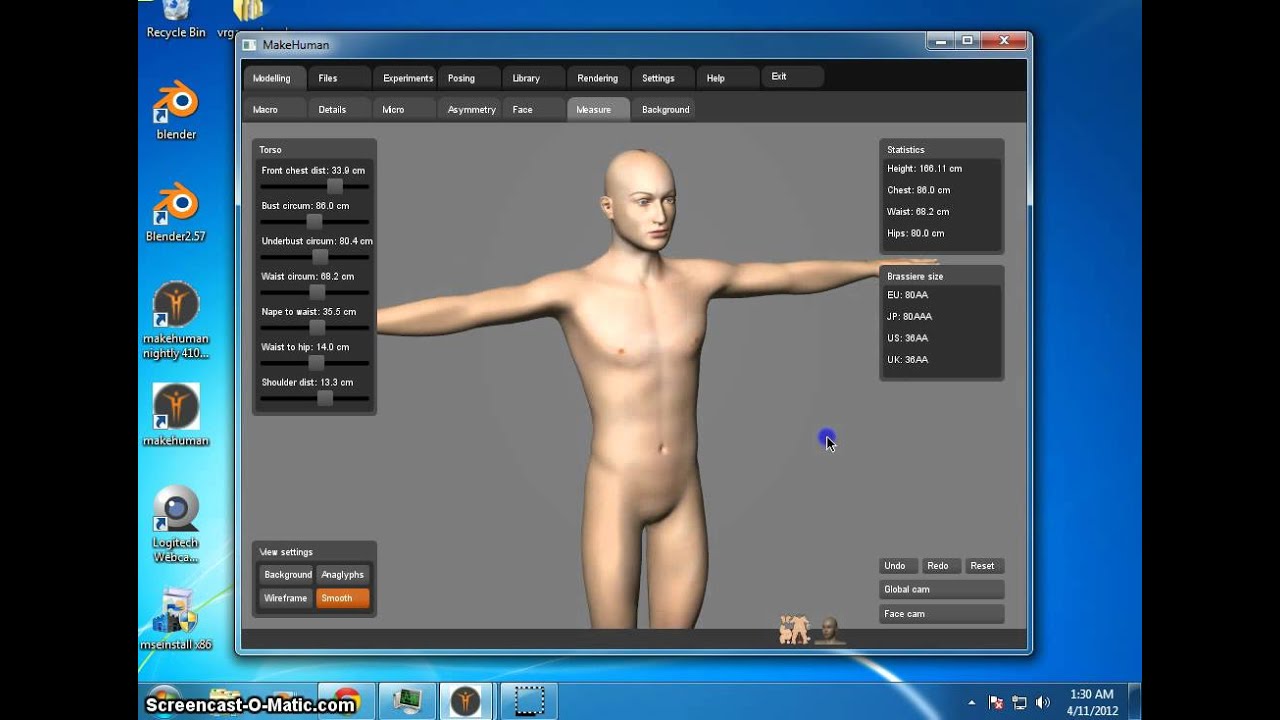This screenshot has width=1280, height=720.
Task: Open the Logitech Webcam shortcut
Action: [176, 524]
